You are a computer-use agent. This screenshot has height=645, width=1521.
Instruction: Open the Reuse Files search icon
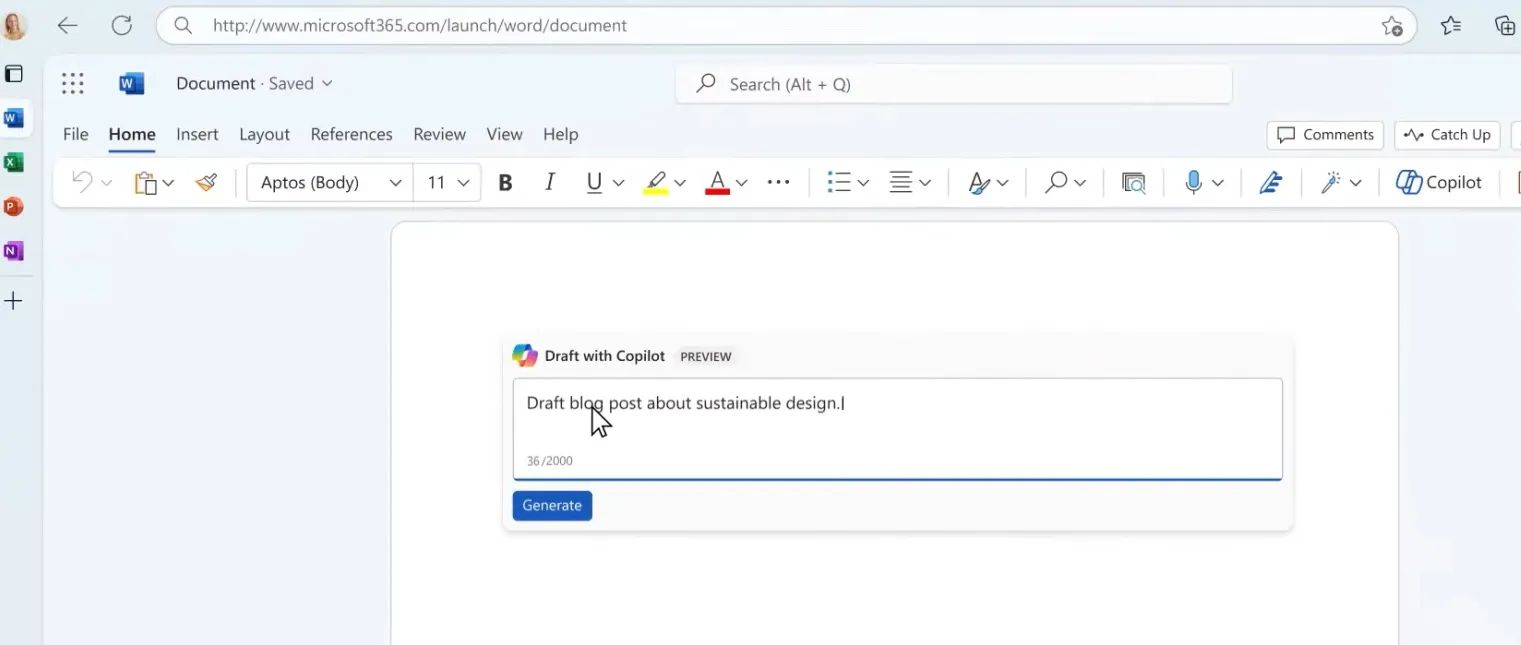click(1133, 183)
